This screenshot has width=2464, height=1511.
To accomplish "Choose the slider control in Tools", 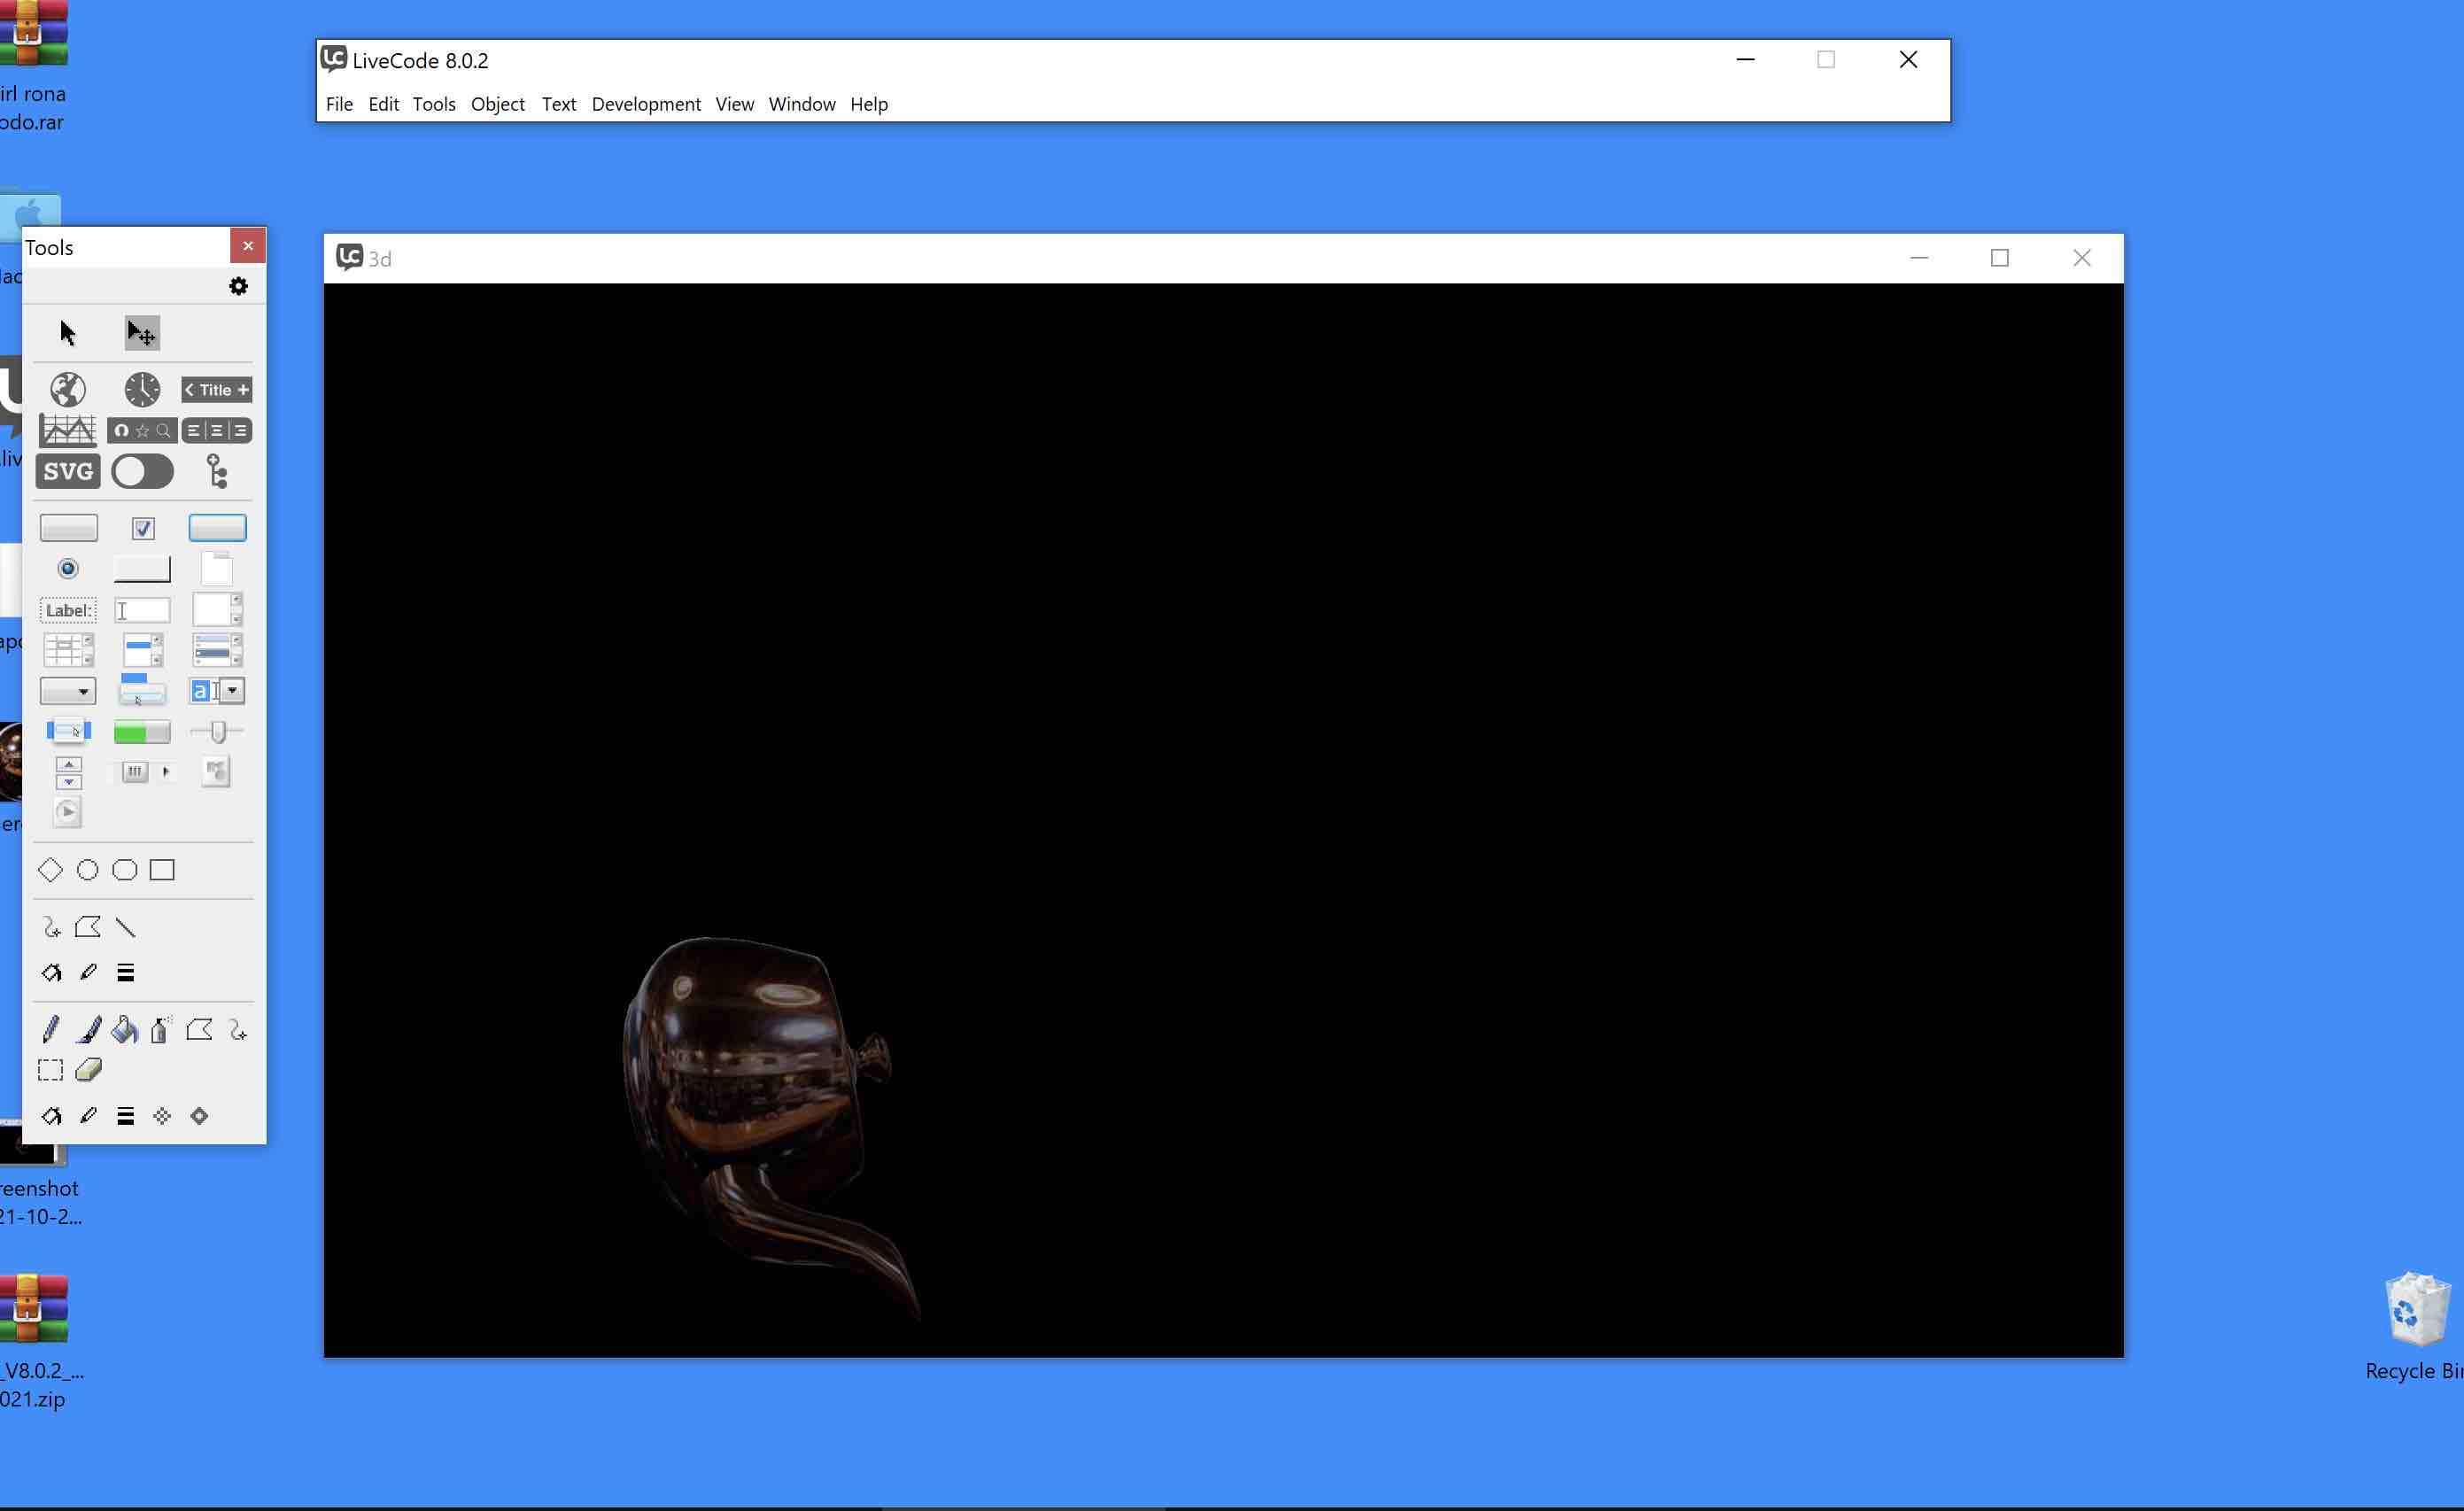I will click(217, 732).
